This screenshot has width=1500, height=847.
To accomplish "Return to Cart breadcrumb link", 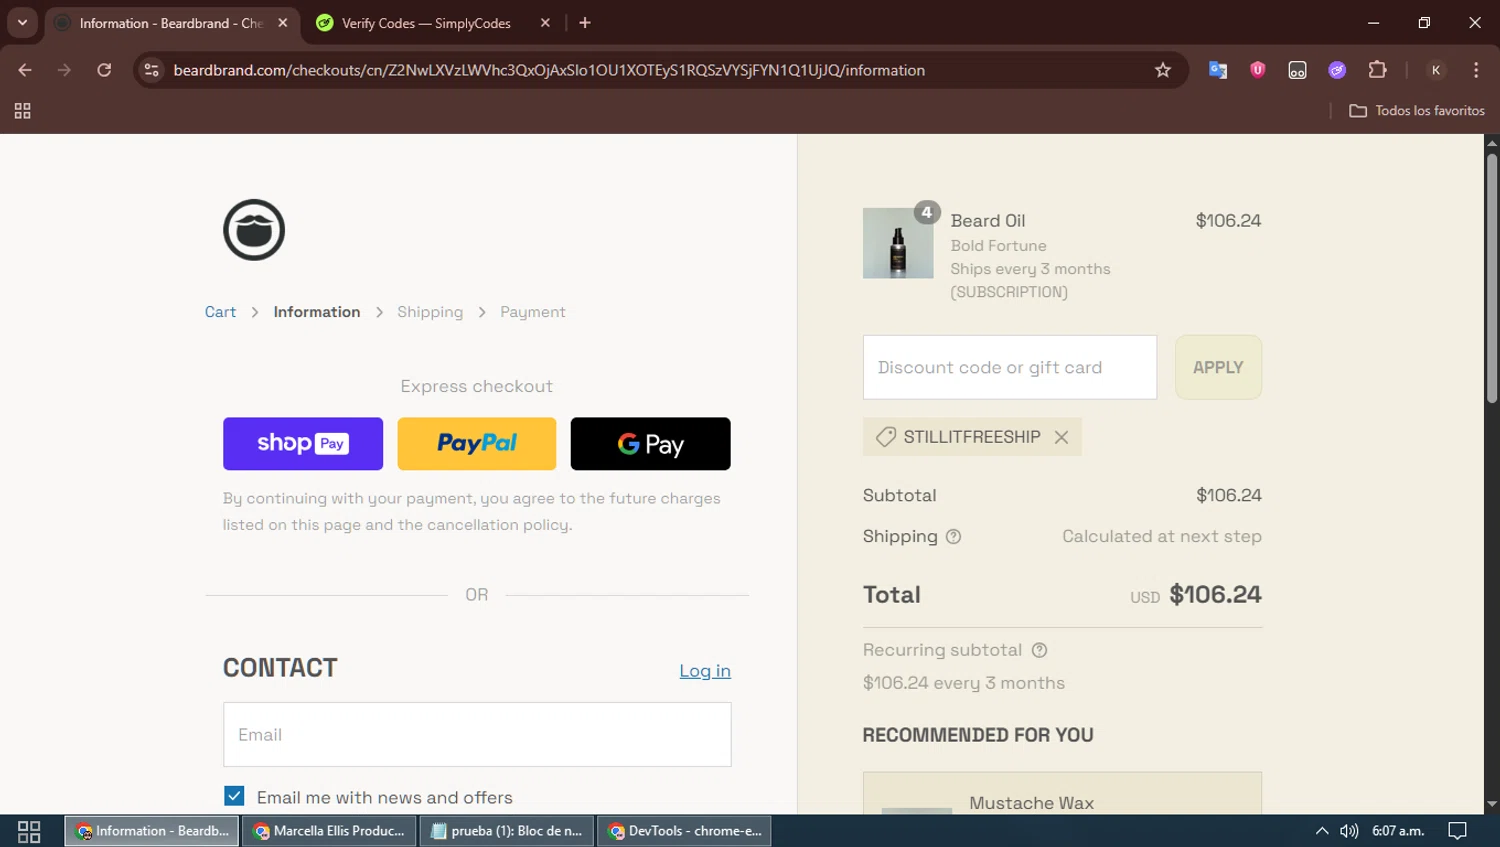I will coord(220,312).
